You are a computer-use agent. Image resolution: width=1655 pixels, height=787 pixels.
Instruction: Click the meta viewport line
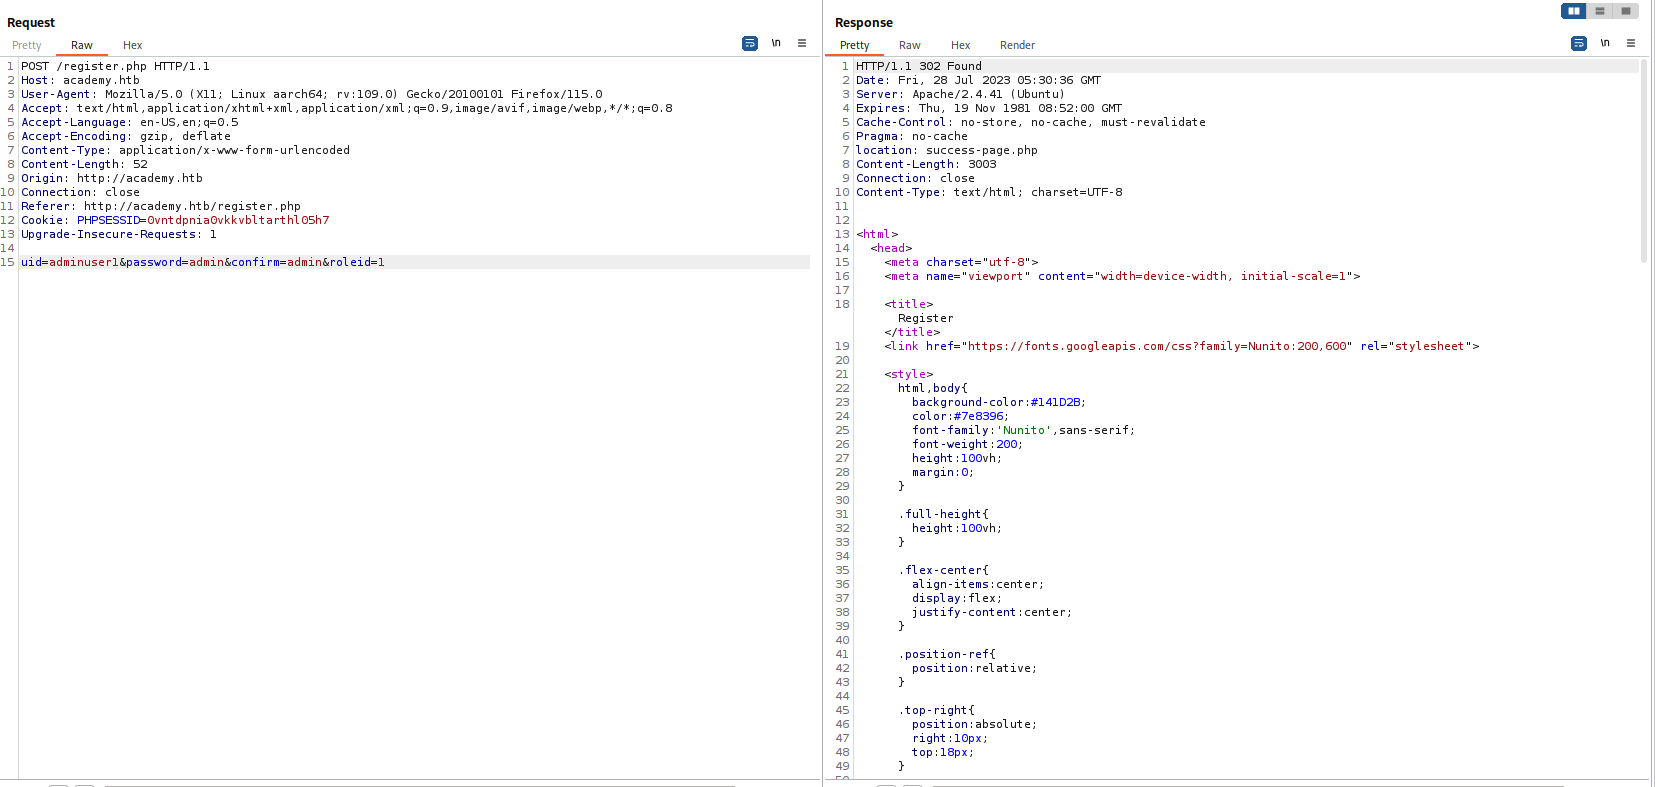click(x=1122, y=276)
